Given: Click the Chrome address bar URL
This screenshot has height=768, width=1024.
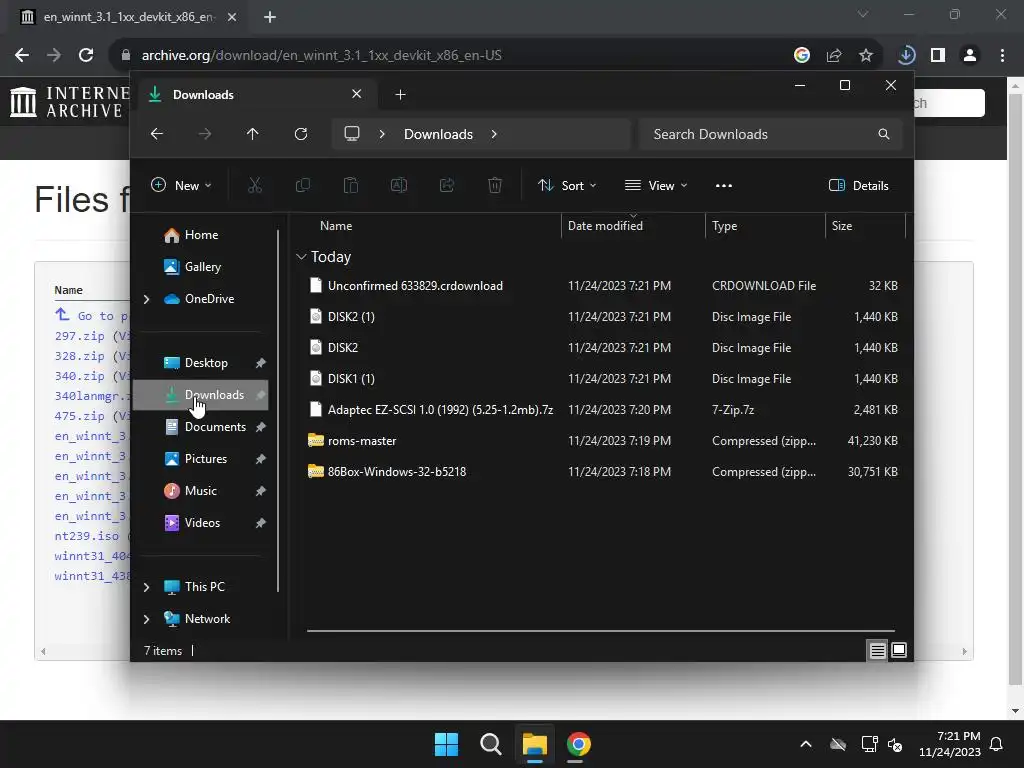Looking at the screenshot, I should point(321,56).
